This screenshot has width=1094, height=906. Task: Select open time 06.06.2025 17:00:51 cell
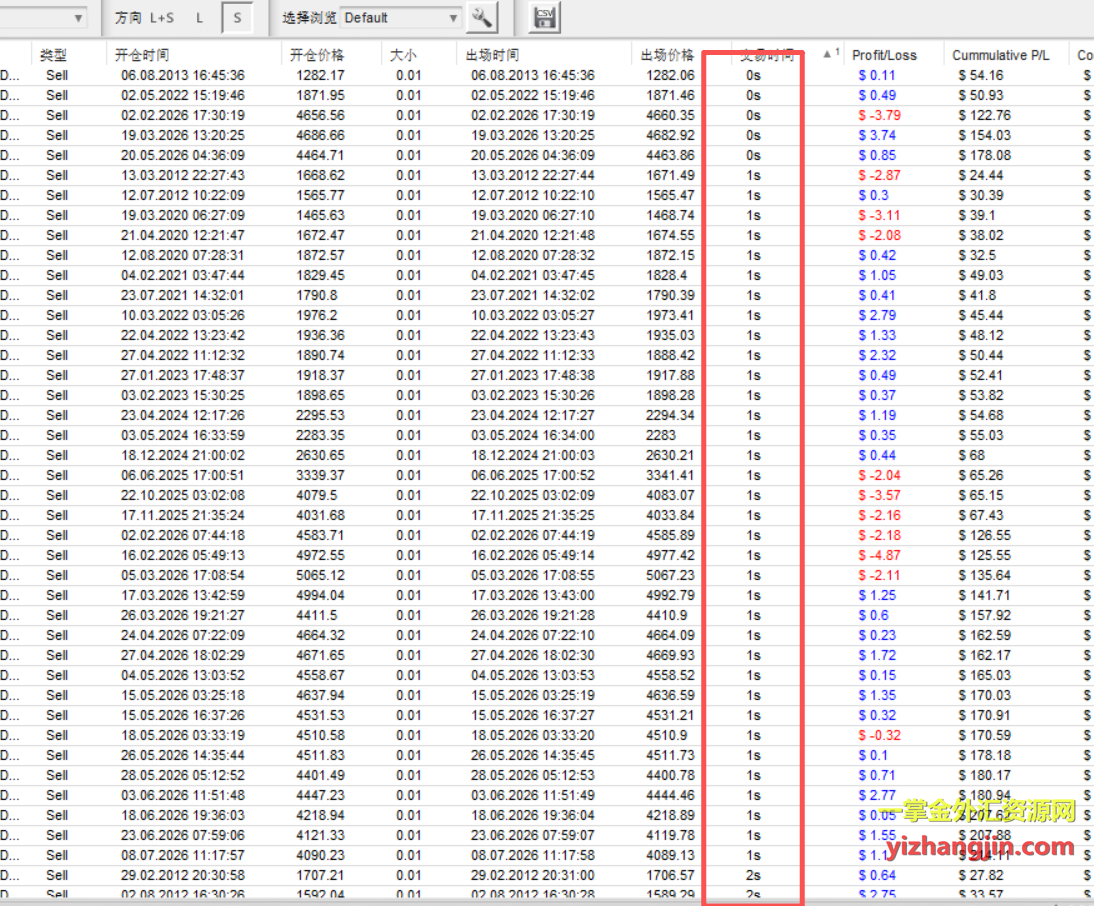tap(183, 475)
